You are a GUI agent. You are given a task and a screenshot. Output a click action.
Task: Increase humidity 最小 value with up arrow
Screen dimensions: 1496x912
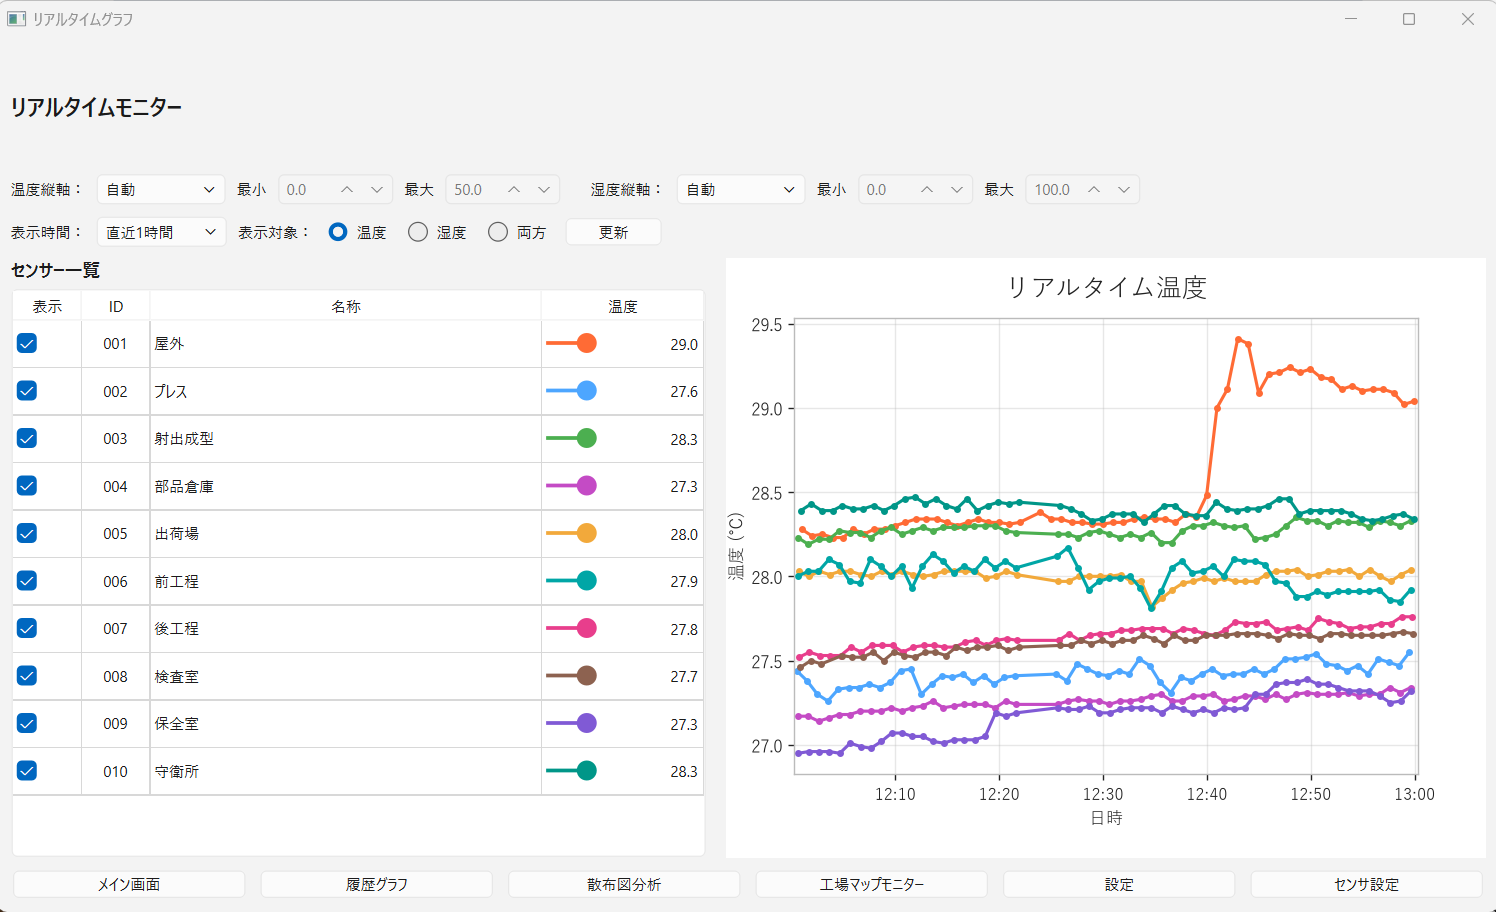tap(927, 189)
